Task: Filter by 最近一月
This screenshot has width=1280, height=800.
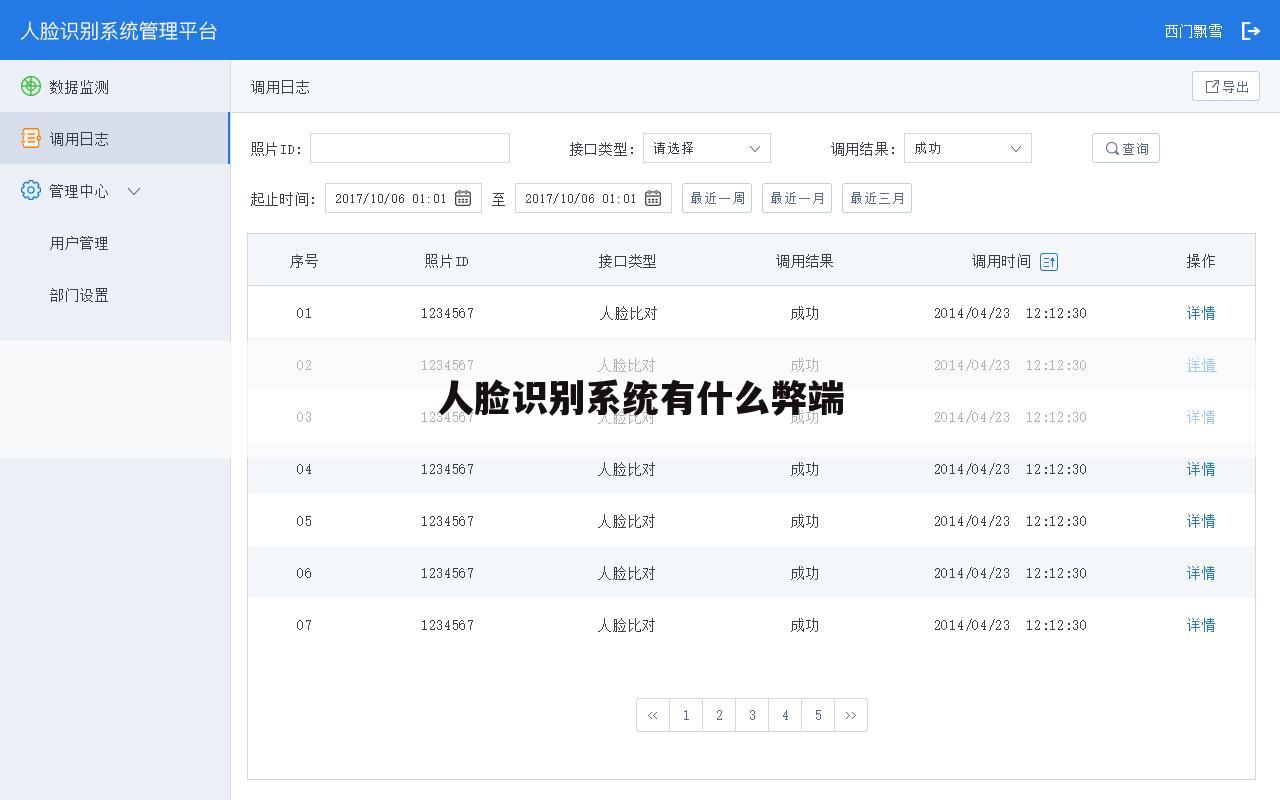Action: click(797, 198)
